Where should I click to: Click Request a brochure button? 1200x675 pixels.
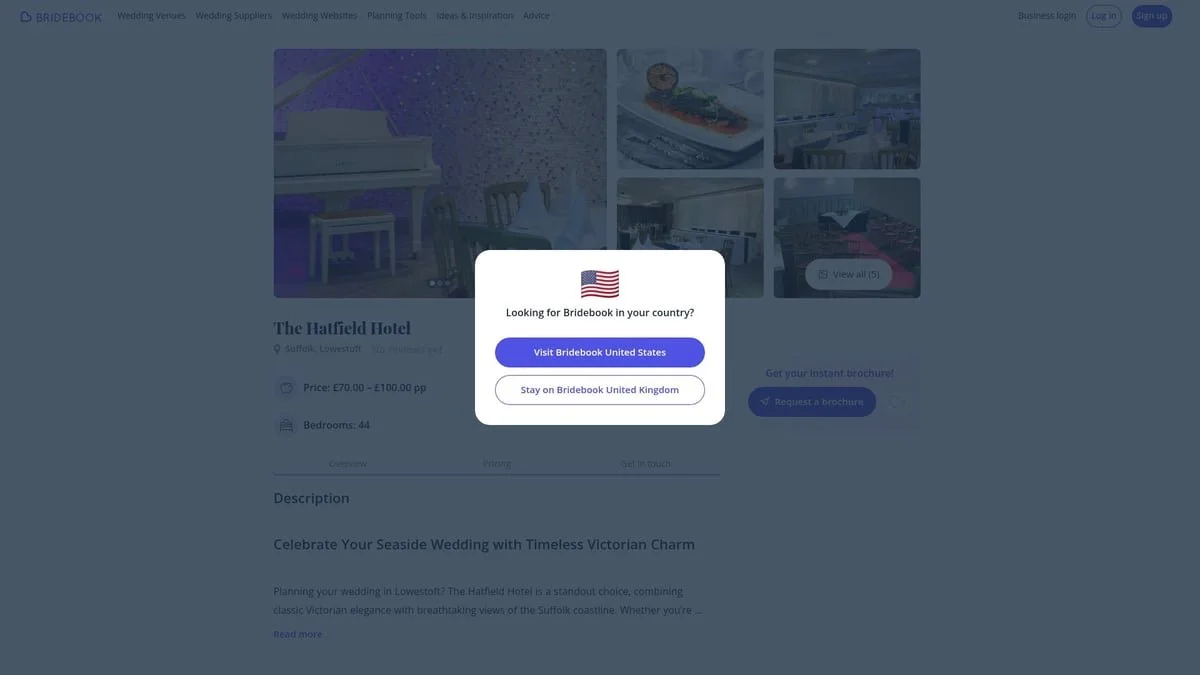point(812,402)
